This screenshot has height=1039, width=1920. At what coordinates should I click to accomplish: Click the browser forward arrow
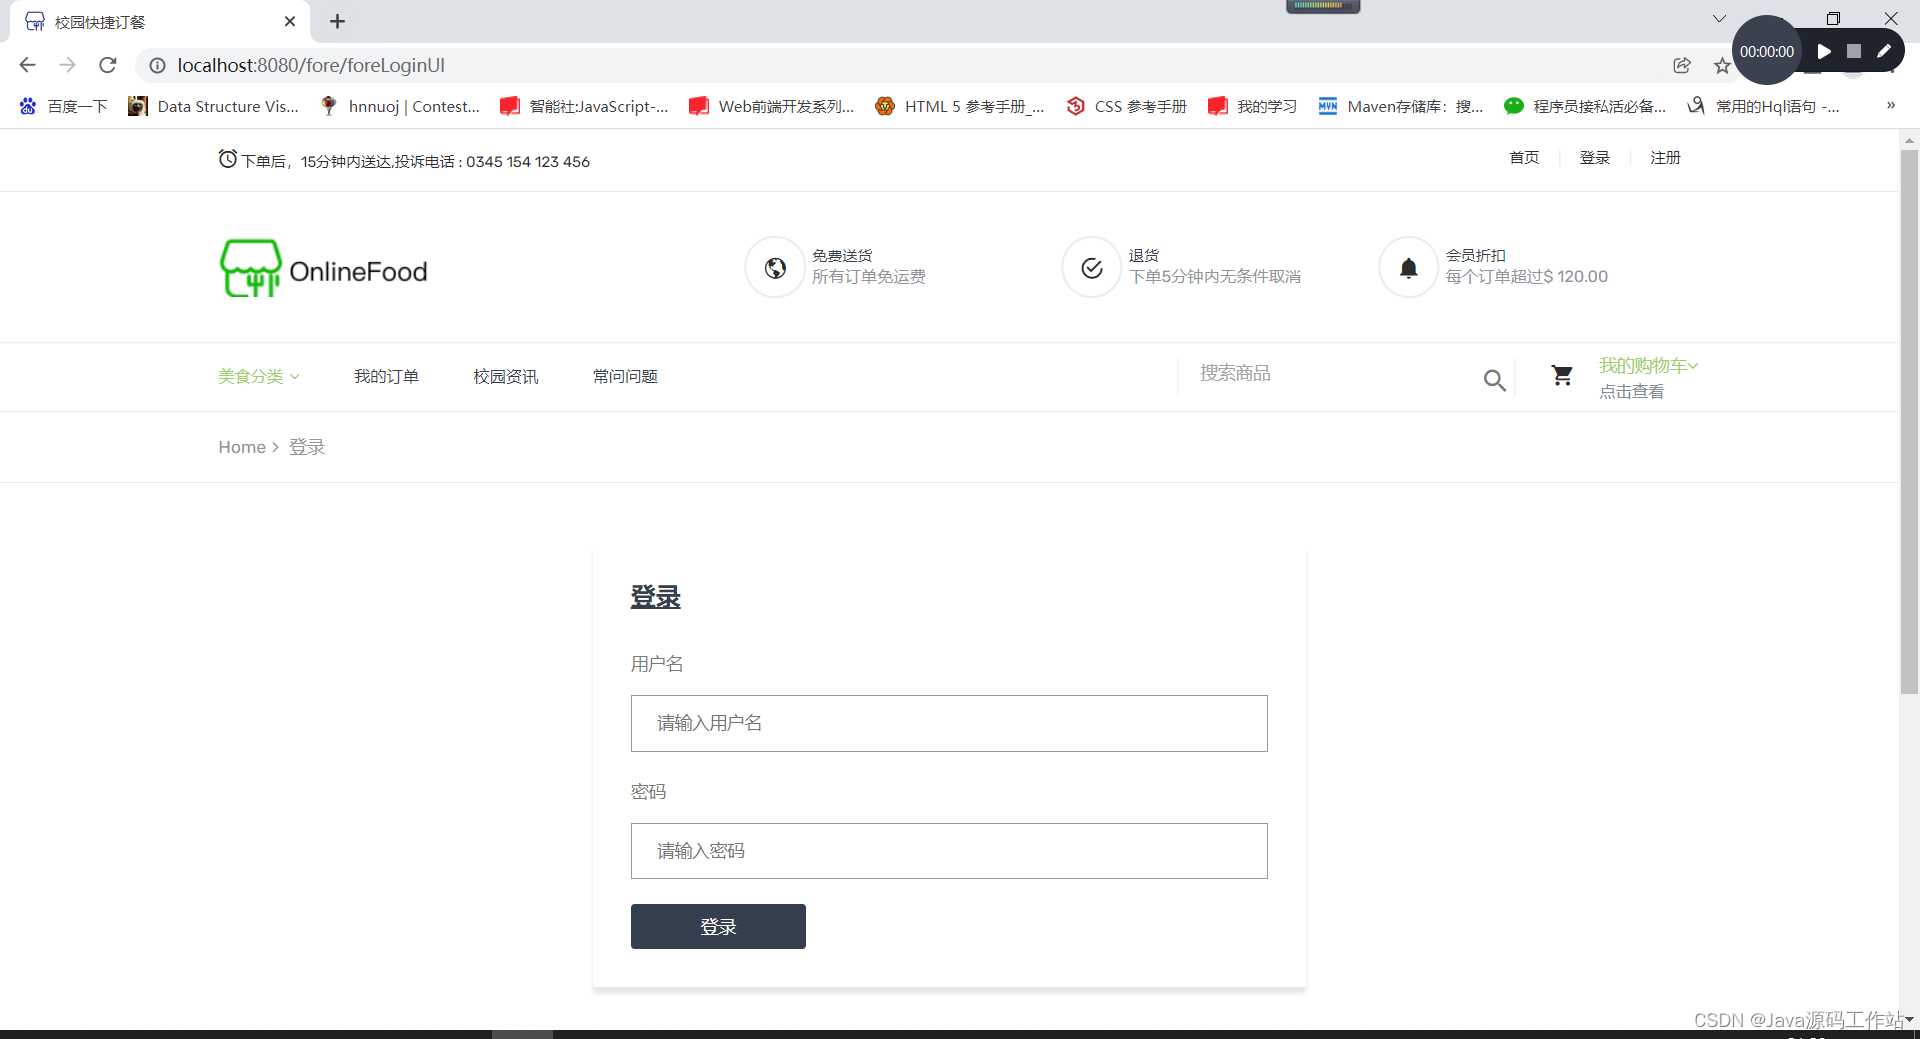pyautogui.click(x=67, y=65)
